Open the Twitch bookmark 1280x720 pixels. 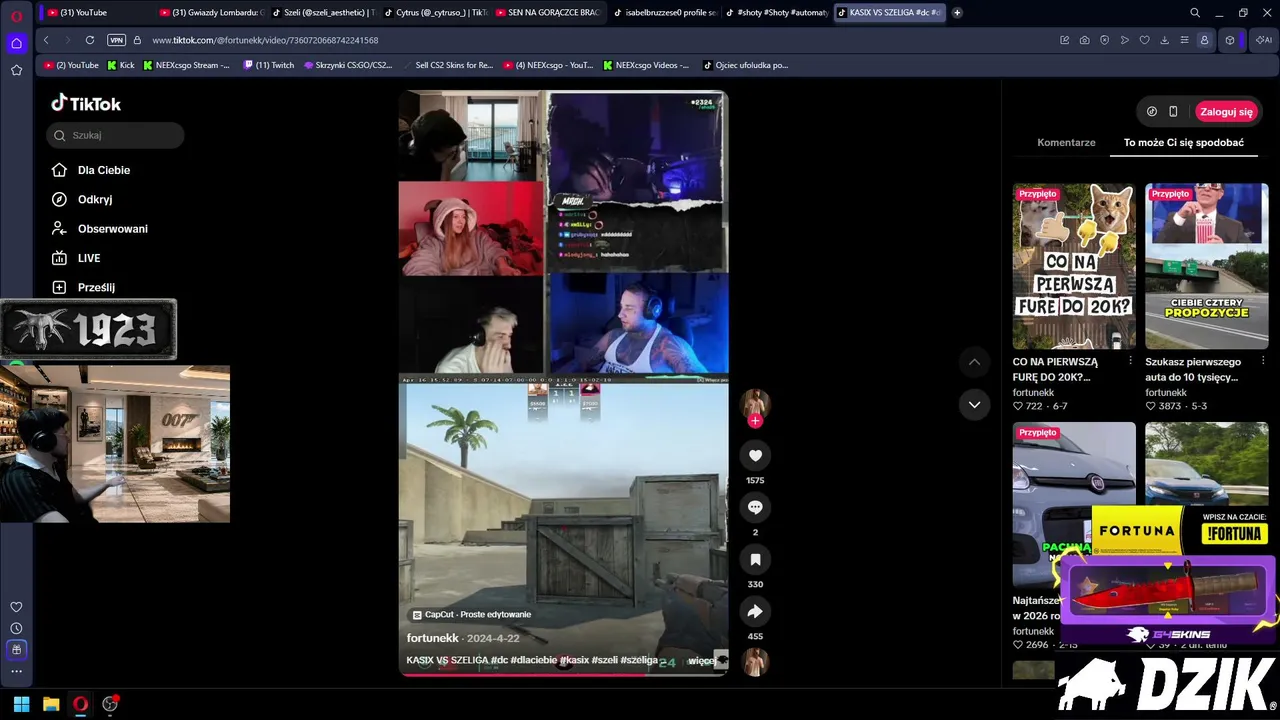coord(269,65)
